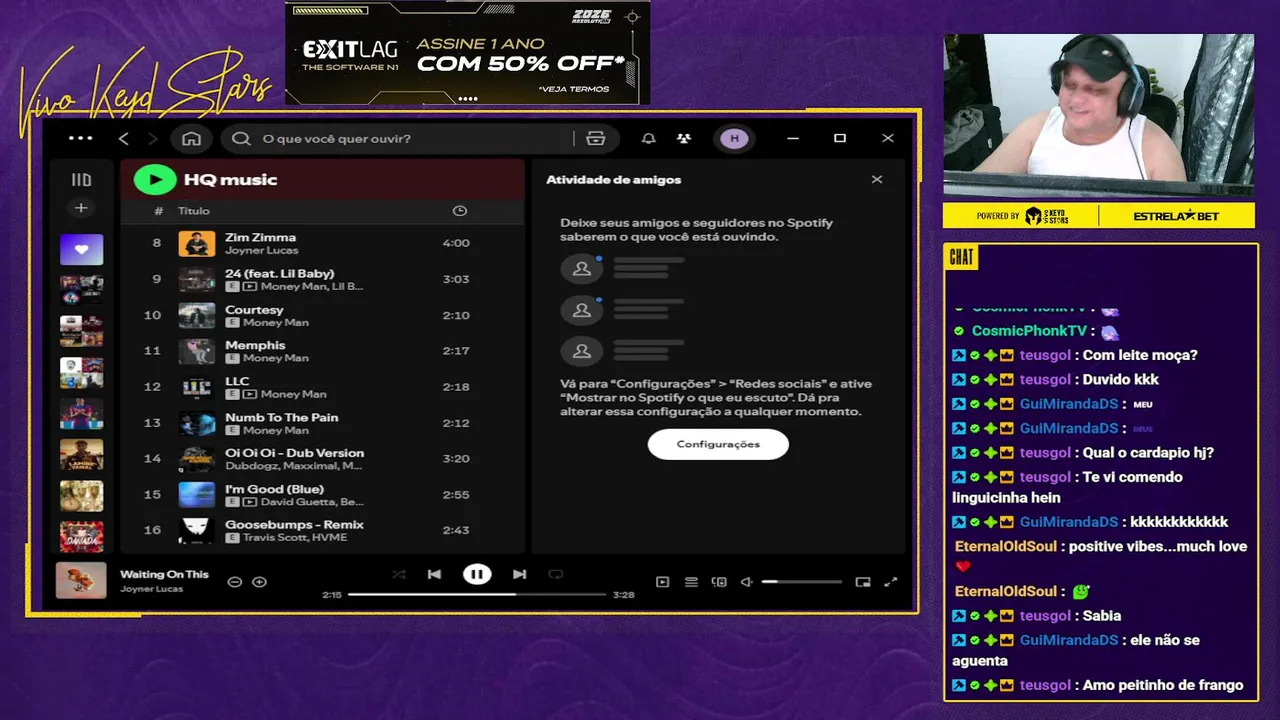The image size is (1280, 720).
Task: Seek on the song progress bar
Action: (x=477, y=594)
